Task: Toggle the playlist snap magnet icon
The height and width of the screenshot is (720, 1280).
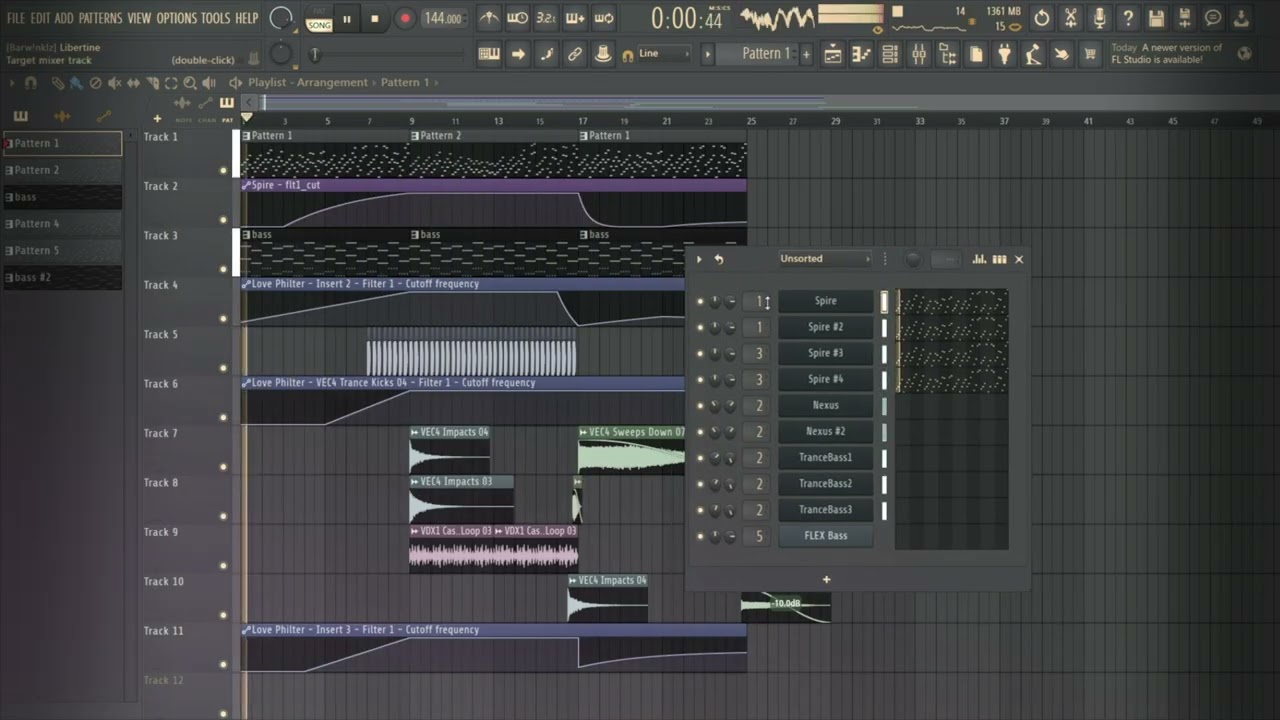Action: pos(31,83)
